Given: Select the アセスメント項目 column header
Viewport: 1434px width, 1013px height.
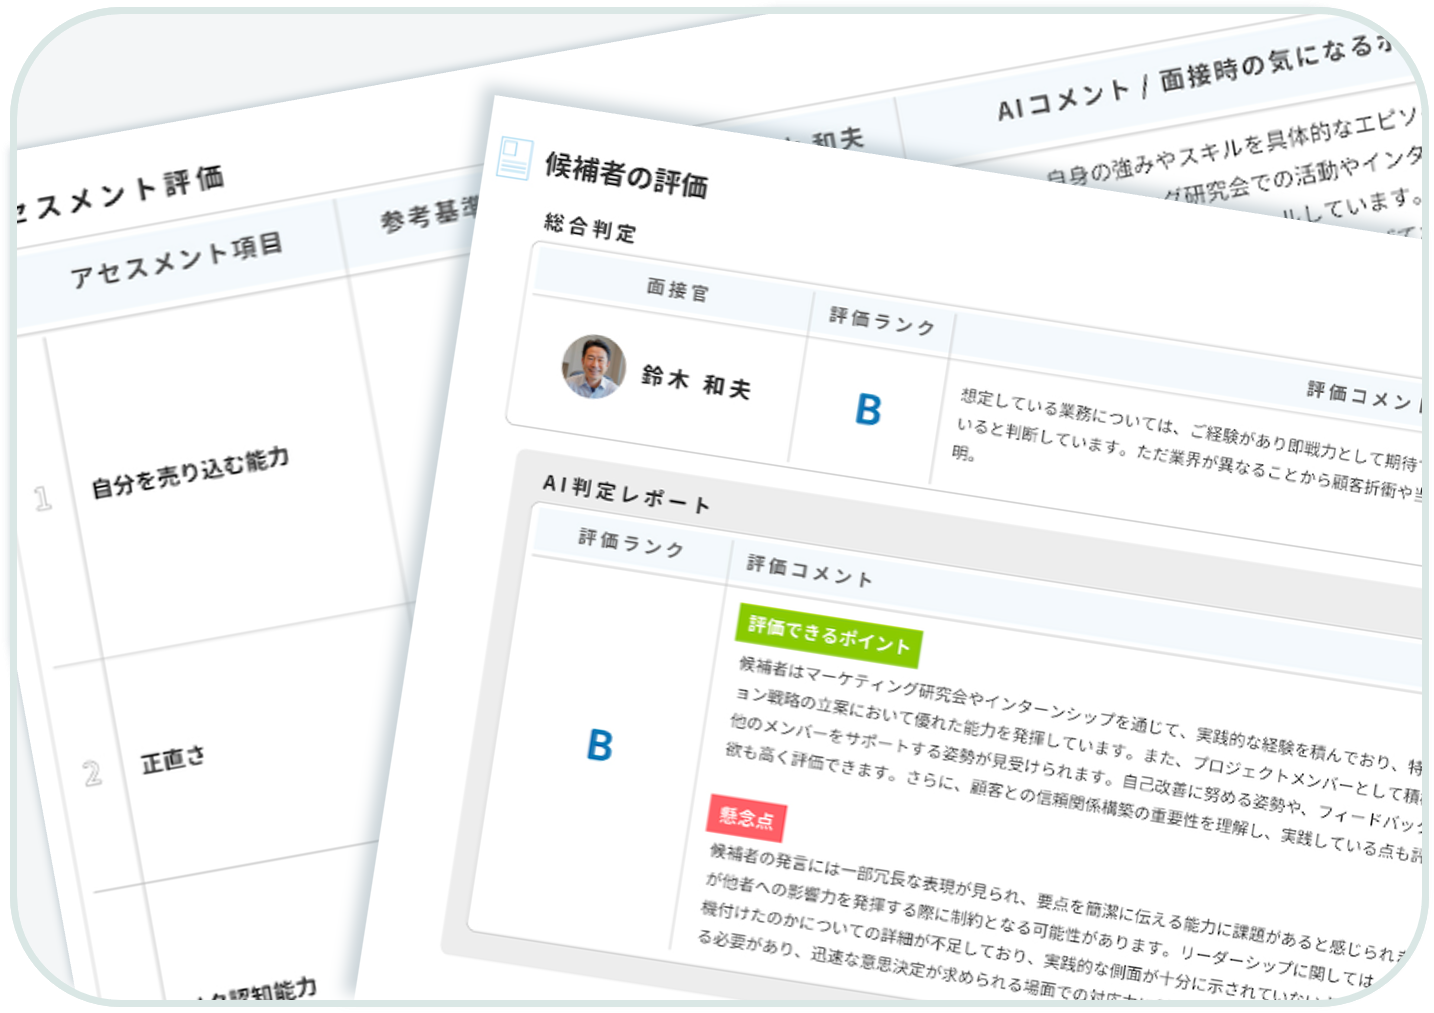Looking at the screenshot, I should point(177,259).
